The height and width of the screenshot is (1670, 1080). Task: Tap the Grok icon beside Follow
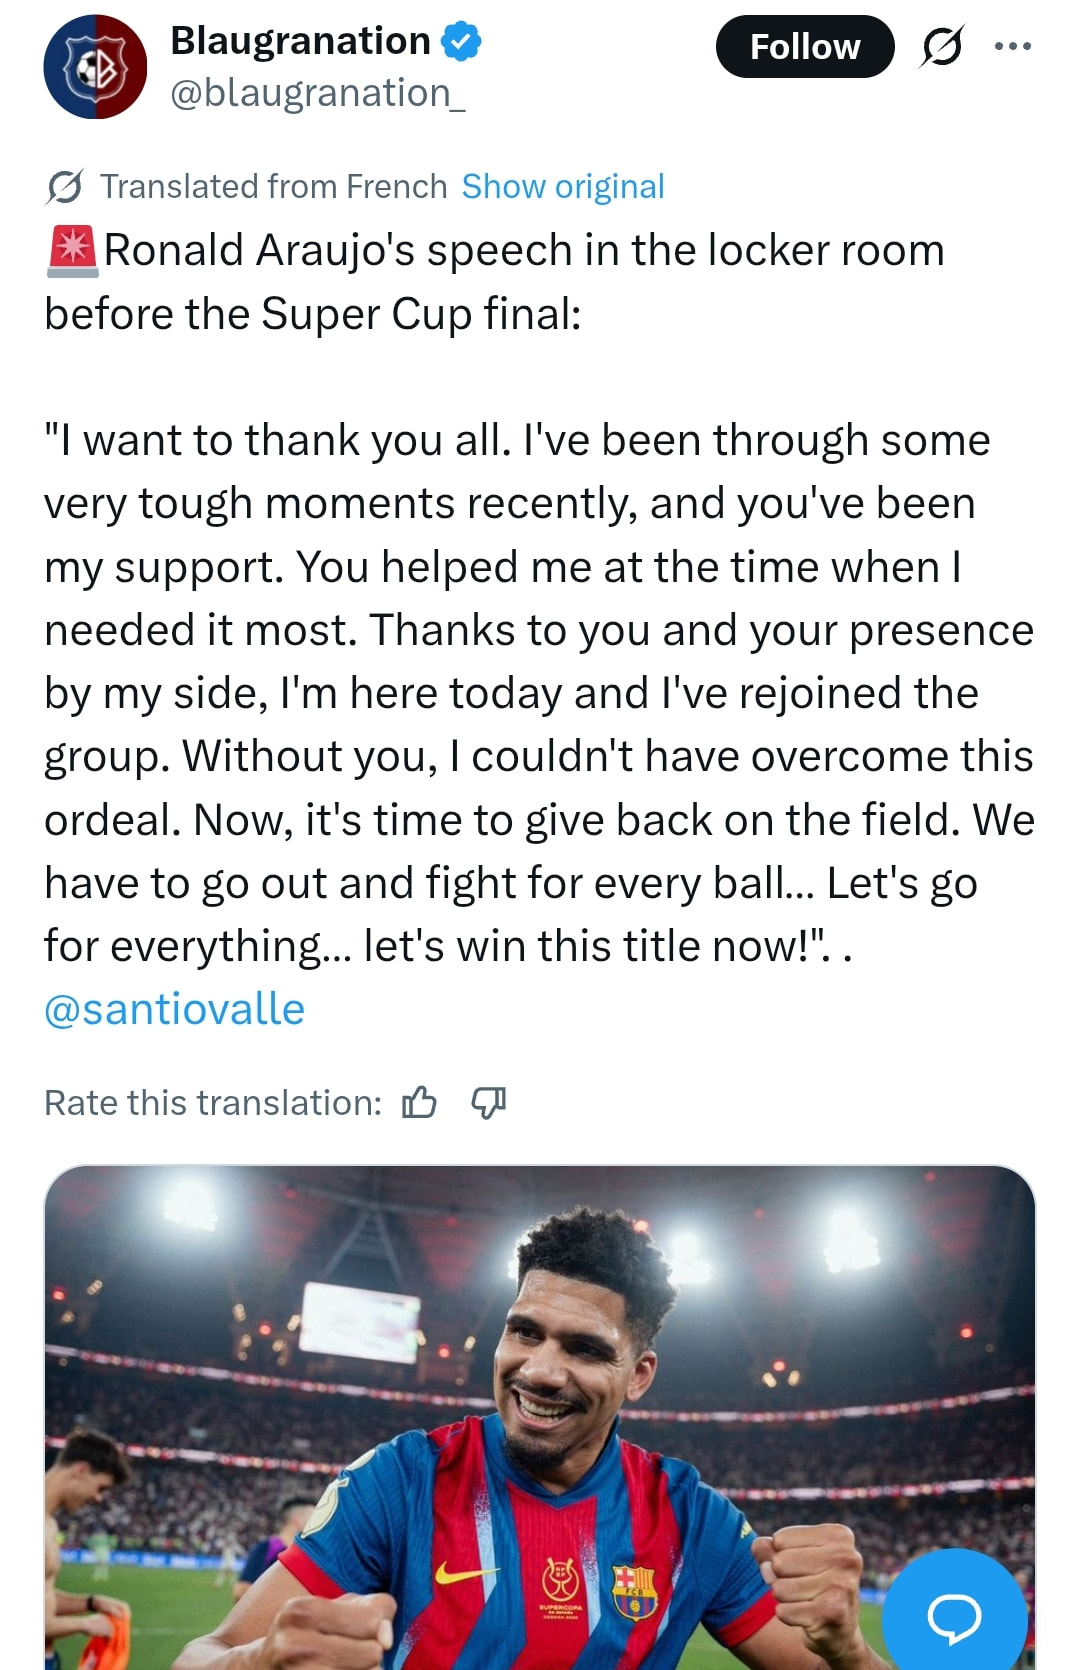tap(941, 46)
